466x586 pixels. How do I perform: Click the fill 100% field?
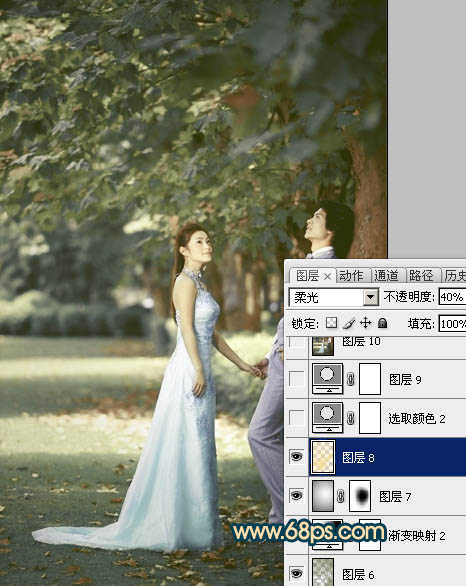452,324
